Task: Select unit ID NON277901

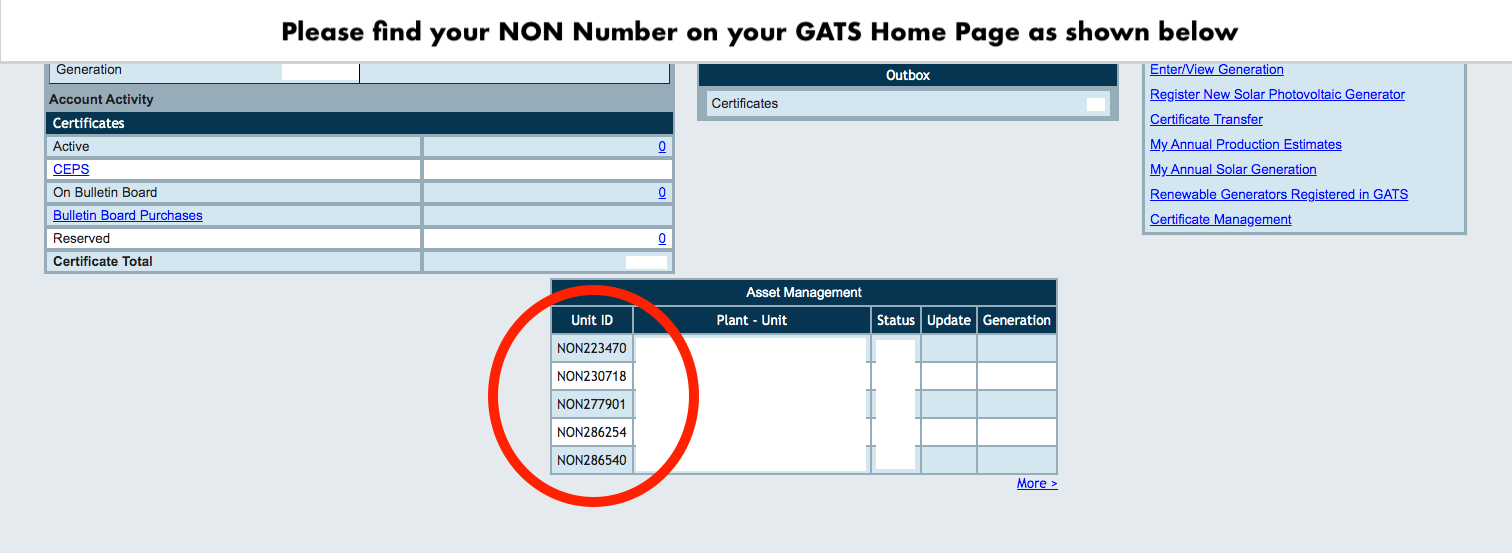Action: point(592,404)
